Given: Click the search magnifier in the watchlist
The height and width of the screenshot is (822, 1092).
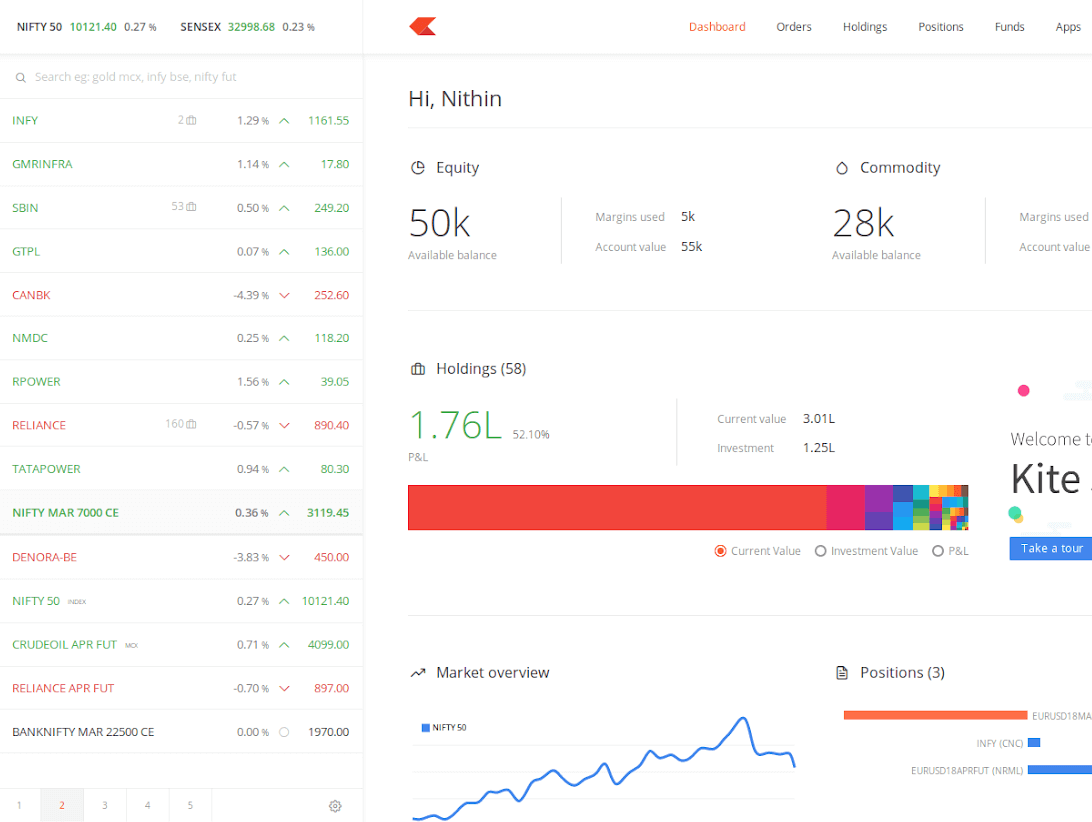Looking at the screenshot, I should pyautogui.click(x=20, y=76).
